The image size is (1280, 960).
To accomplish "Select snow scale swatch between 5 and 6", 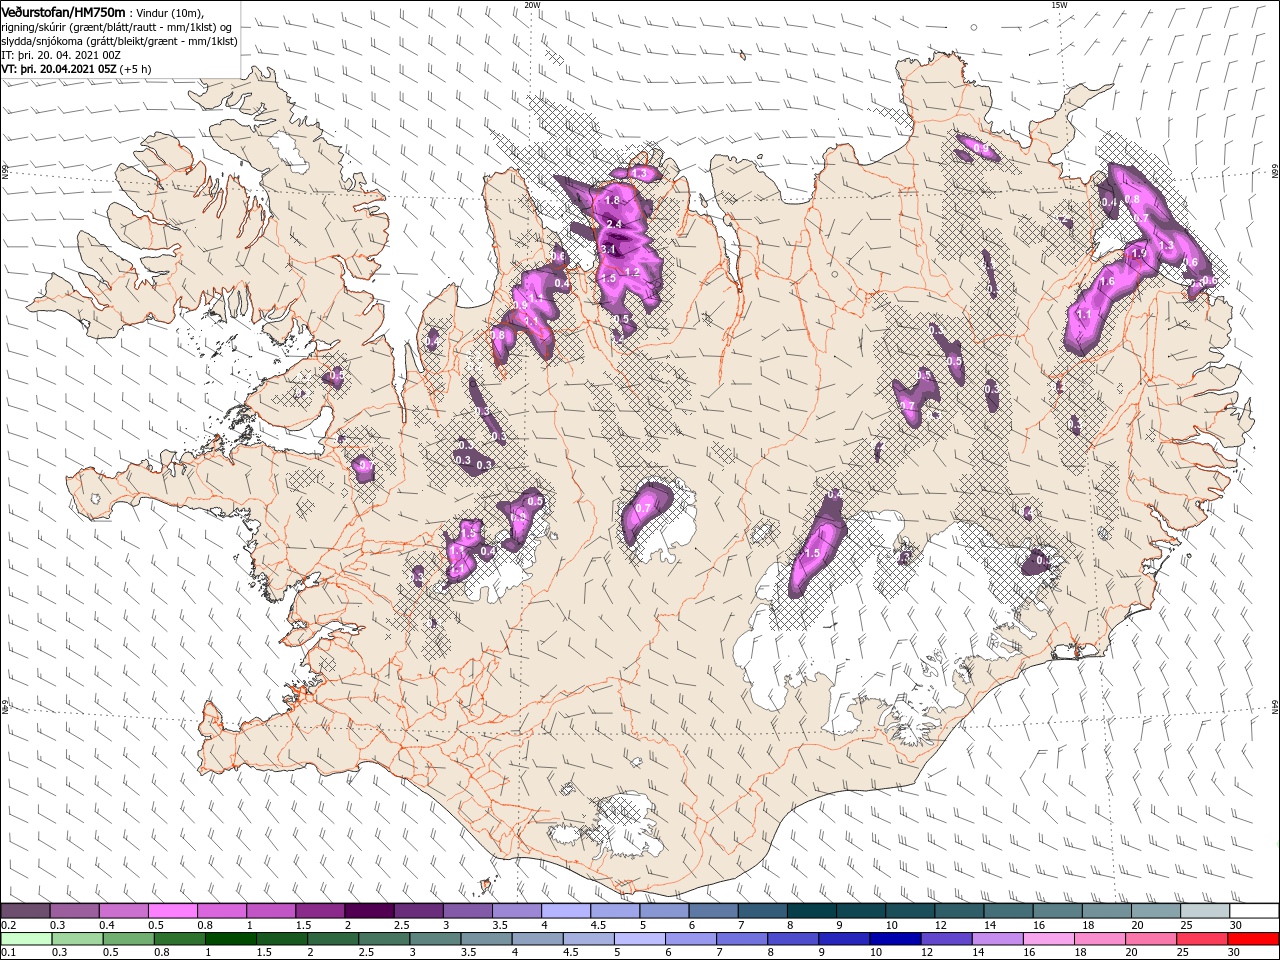I will point(664,911).
